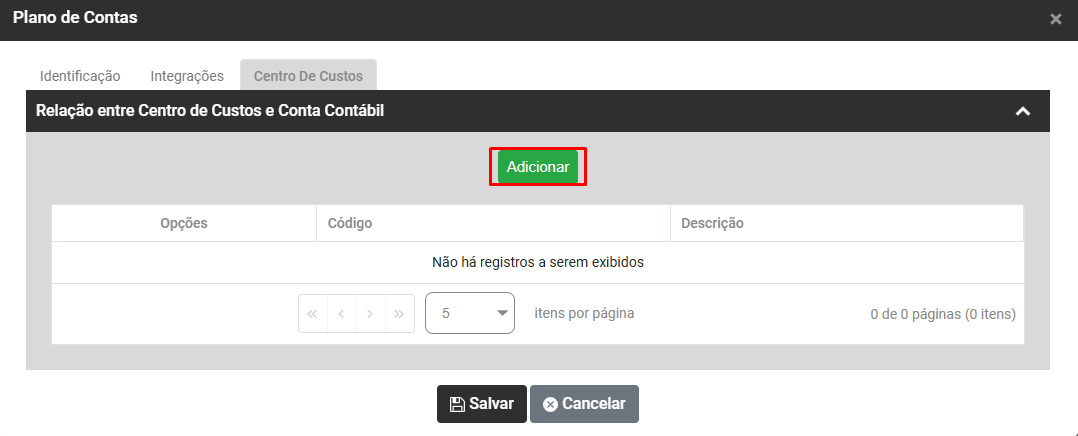Click the page count info text

click(x=943, y=314)
